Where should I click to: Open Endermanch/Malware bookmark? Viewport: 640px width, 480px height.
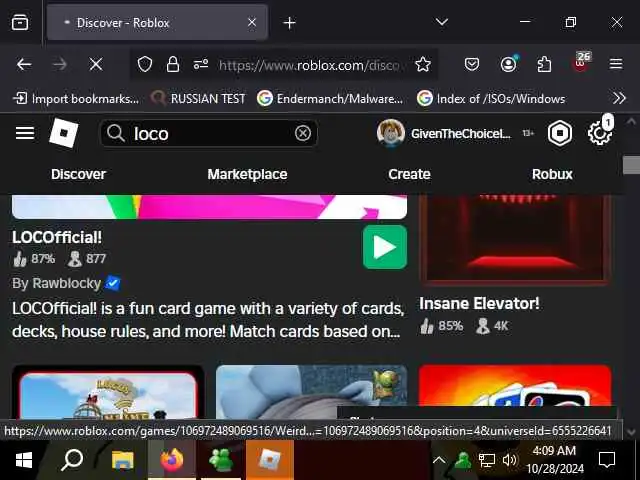tap(330, 98)
